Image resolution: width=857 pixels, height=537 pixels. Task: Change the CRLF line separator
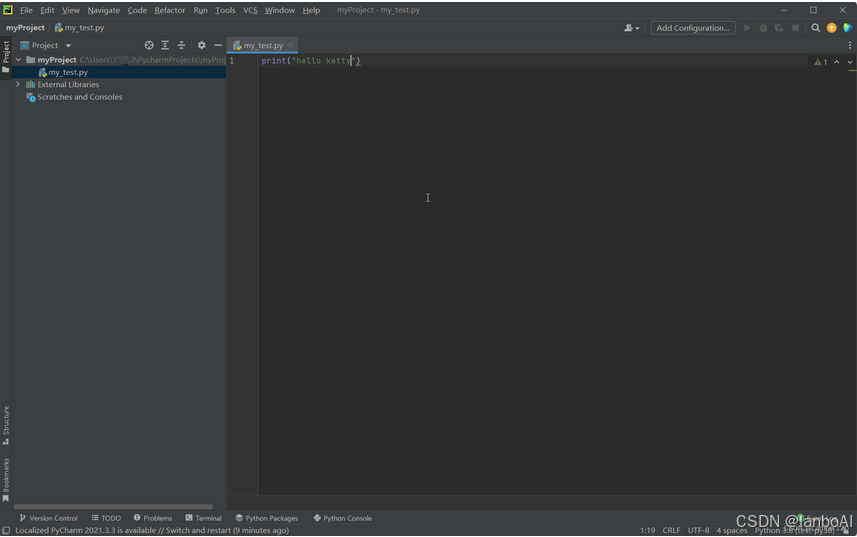coord(671,530)
